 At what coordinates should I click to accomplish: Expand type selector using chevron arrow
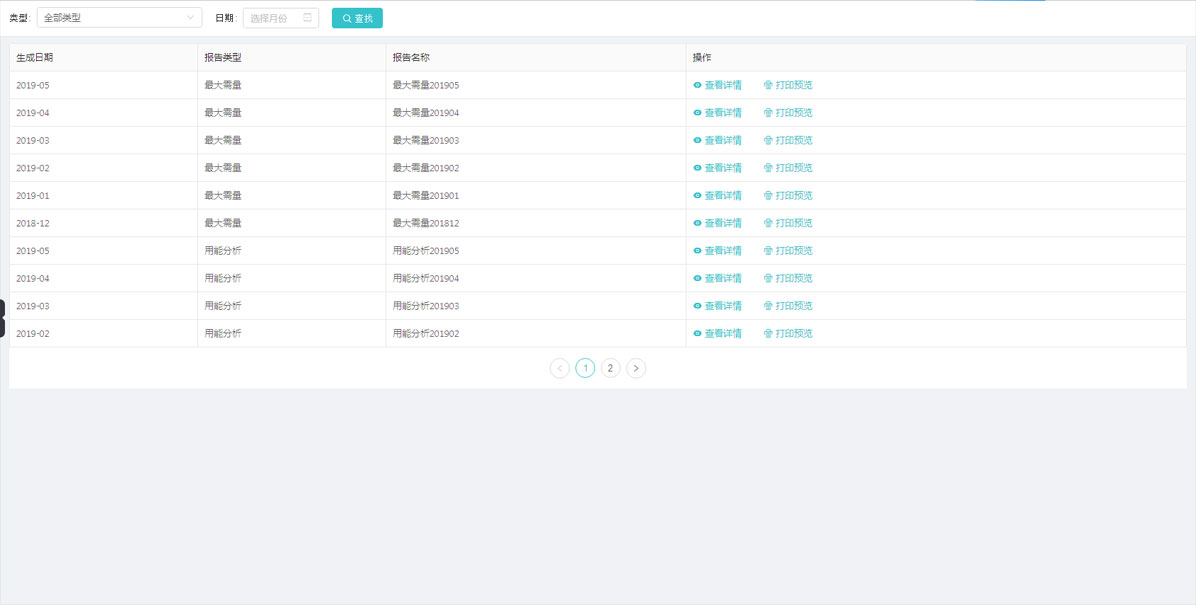coord(191,18)
